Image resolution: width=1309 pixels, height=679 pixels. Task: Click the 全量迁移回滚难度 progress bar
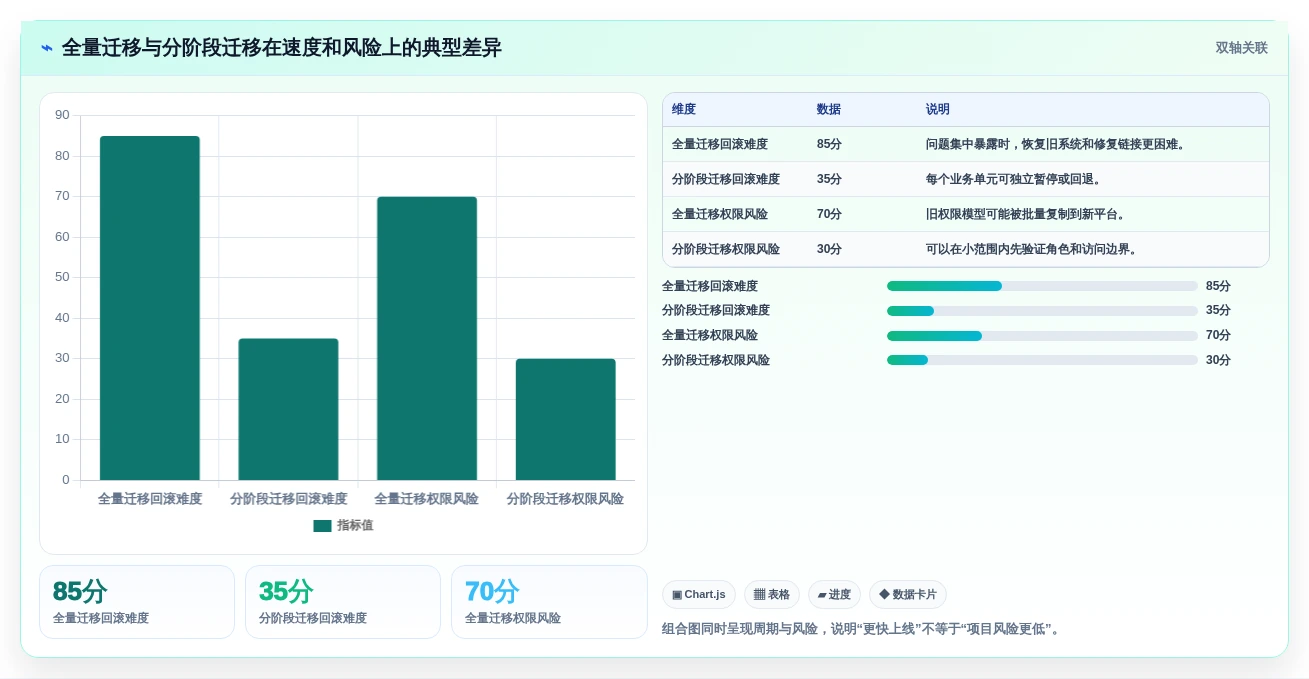[x=1042, y=286]
